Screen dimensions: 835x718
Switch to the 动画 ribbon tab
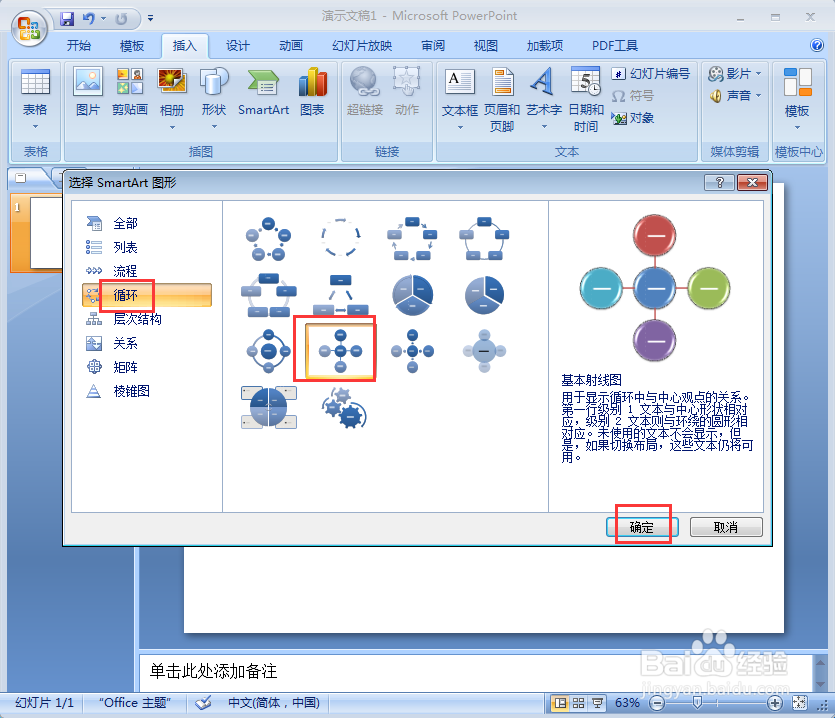(x=291, y=46)
